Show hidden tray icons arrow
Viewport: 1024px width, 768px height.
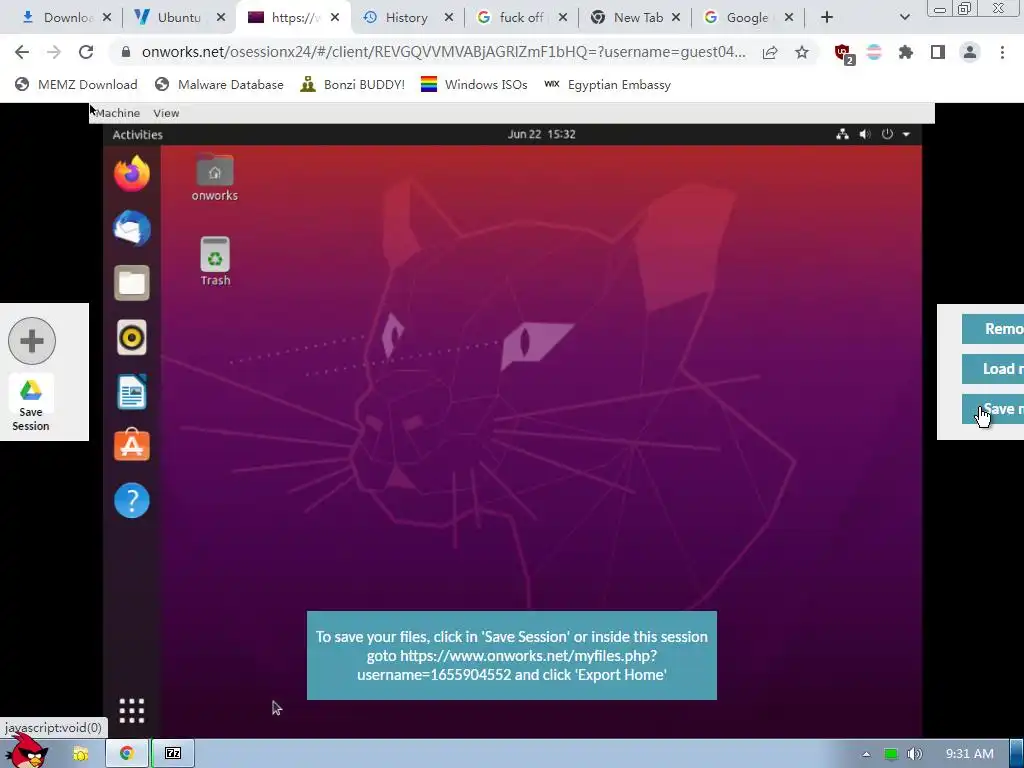click(866, 754)
